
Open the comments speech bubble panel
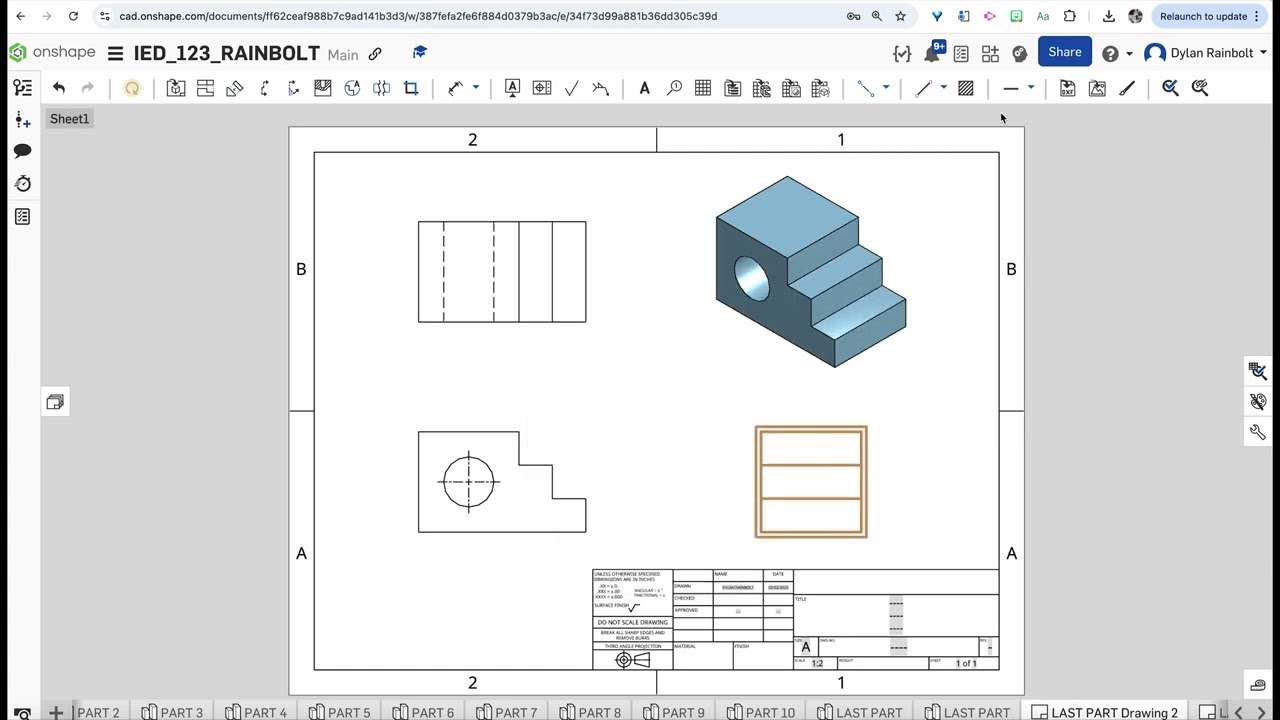coord(22,151)
